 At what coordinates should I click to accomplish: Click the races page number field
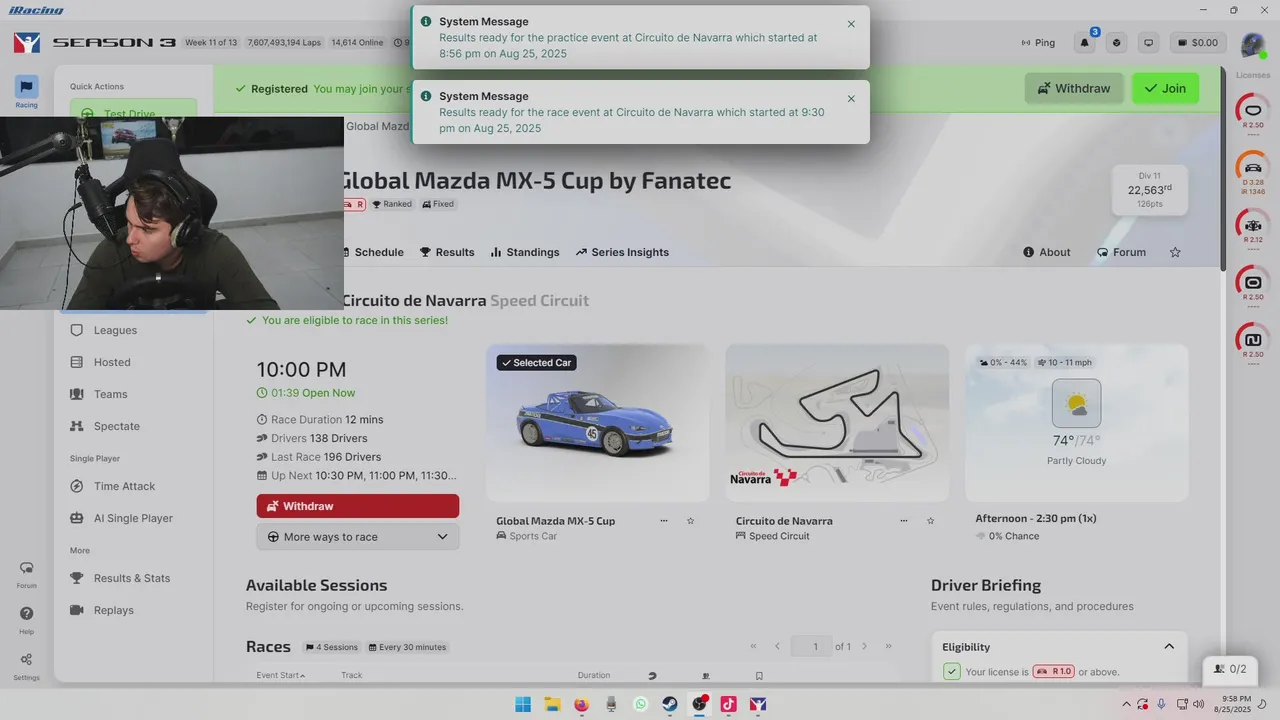click(x=811, y=646)
